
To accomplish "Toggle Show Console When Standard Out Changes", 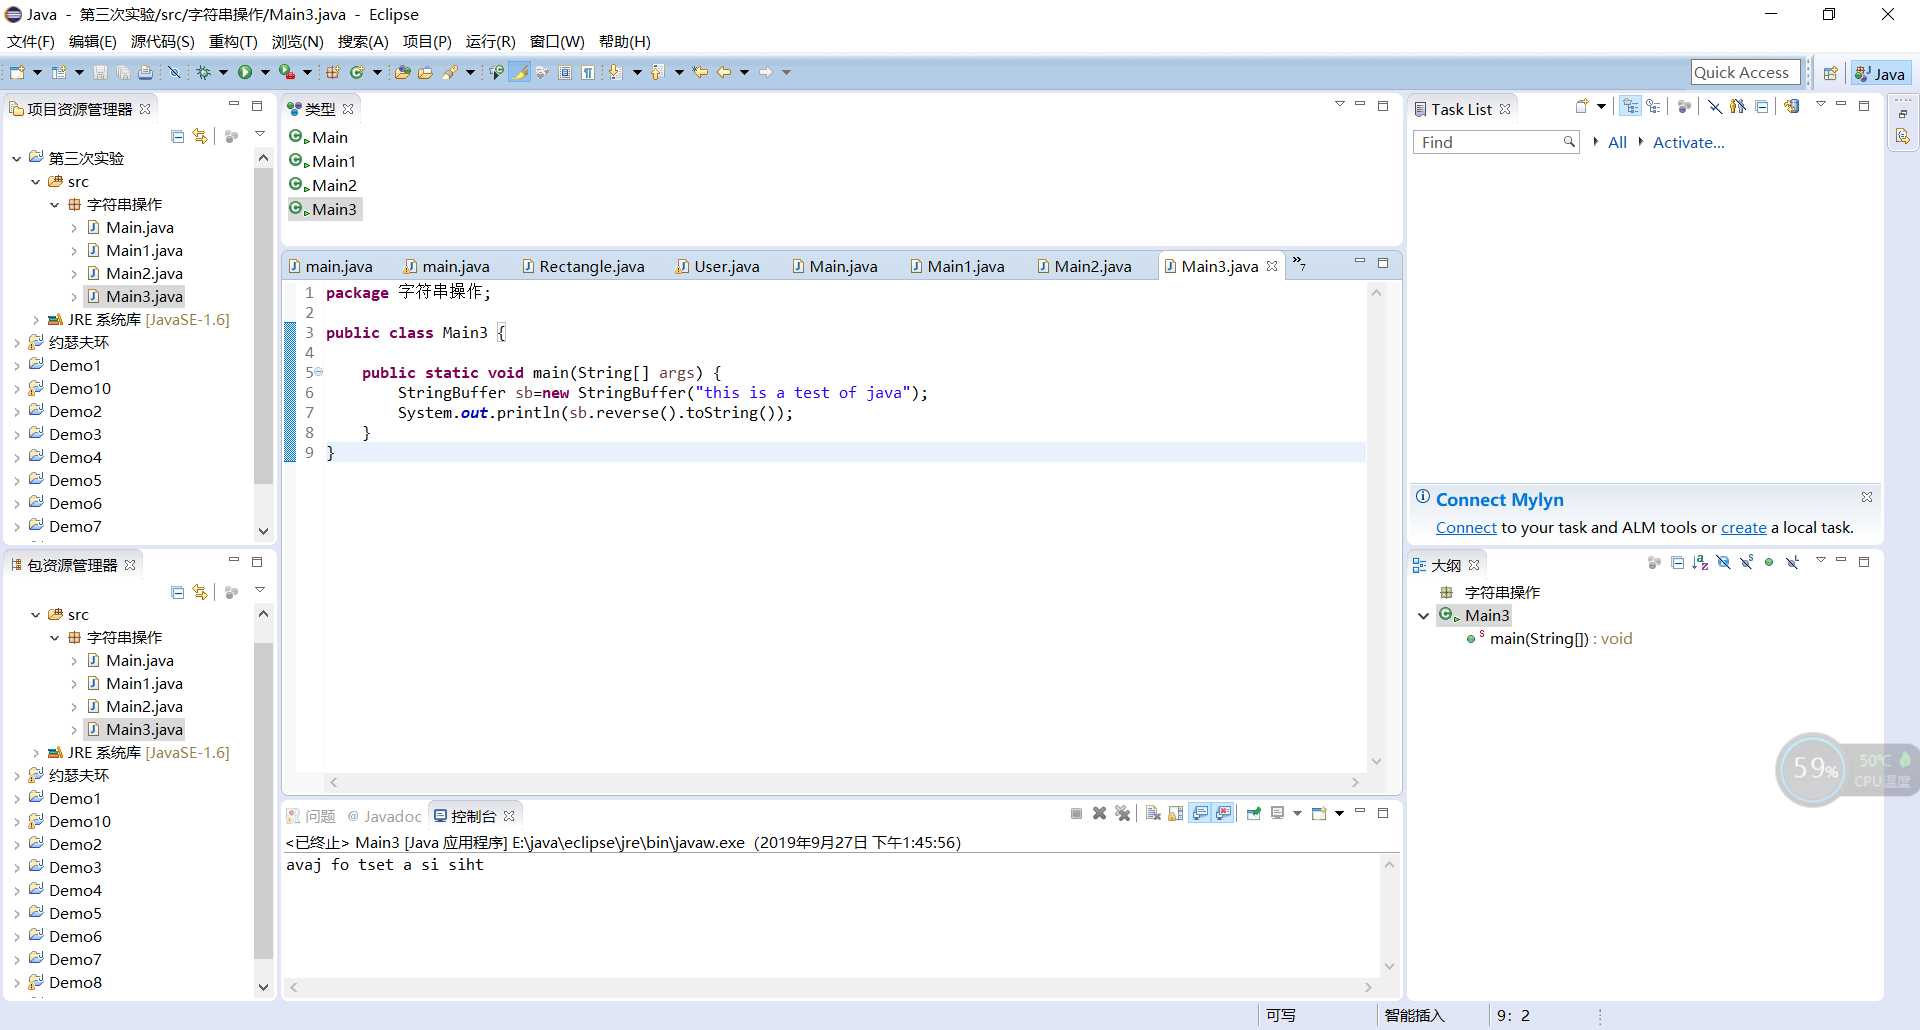I will (x=1200, y=814).
